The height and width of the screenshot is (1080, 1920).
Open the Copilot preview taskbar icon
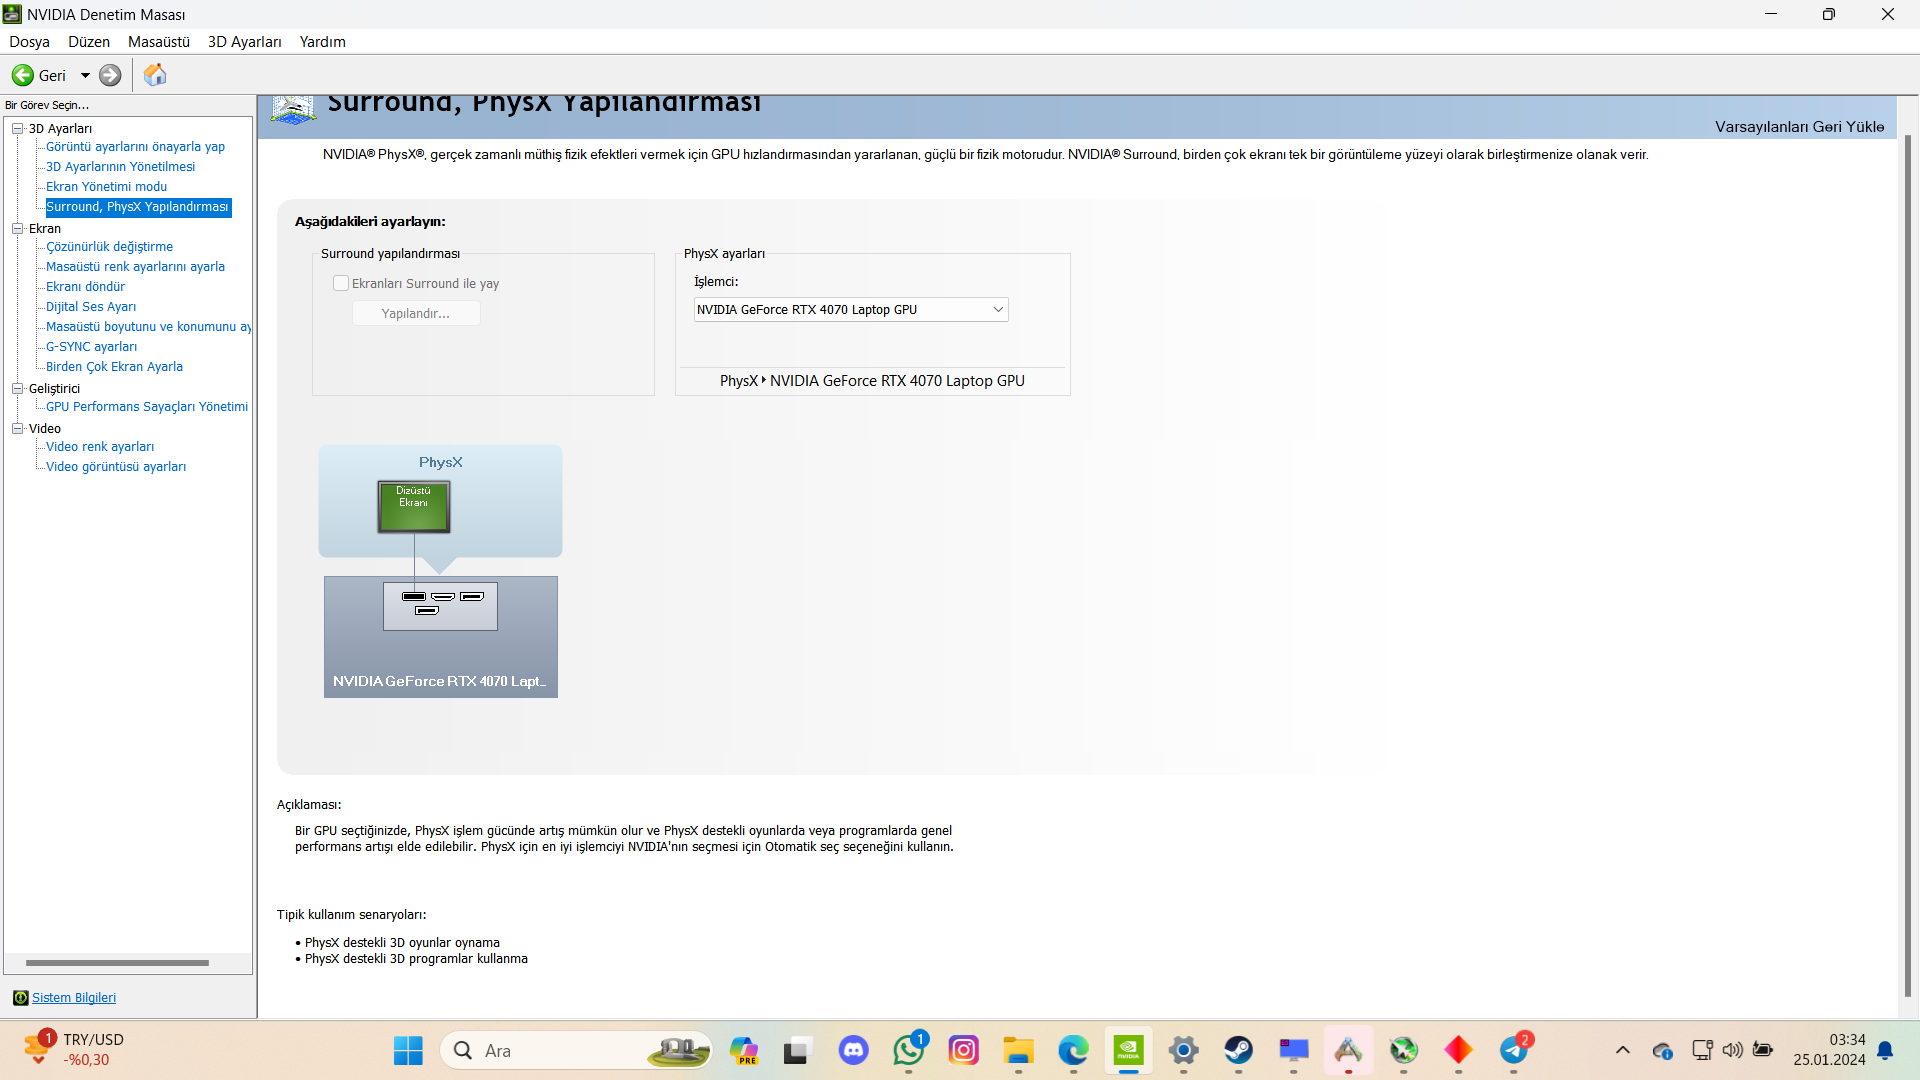743,1051
